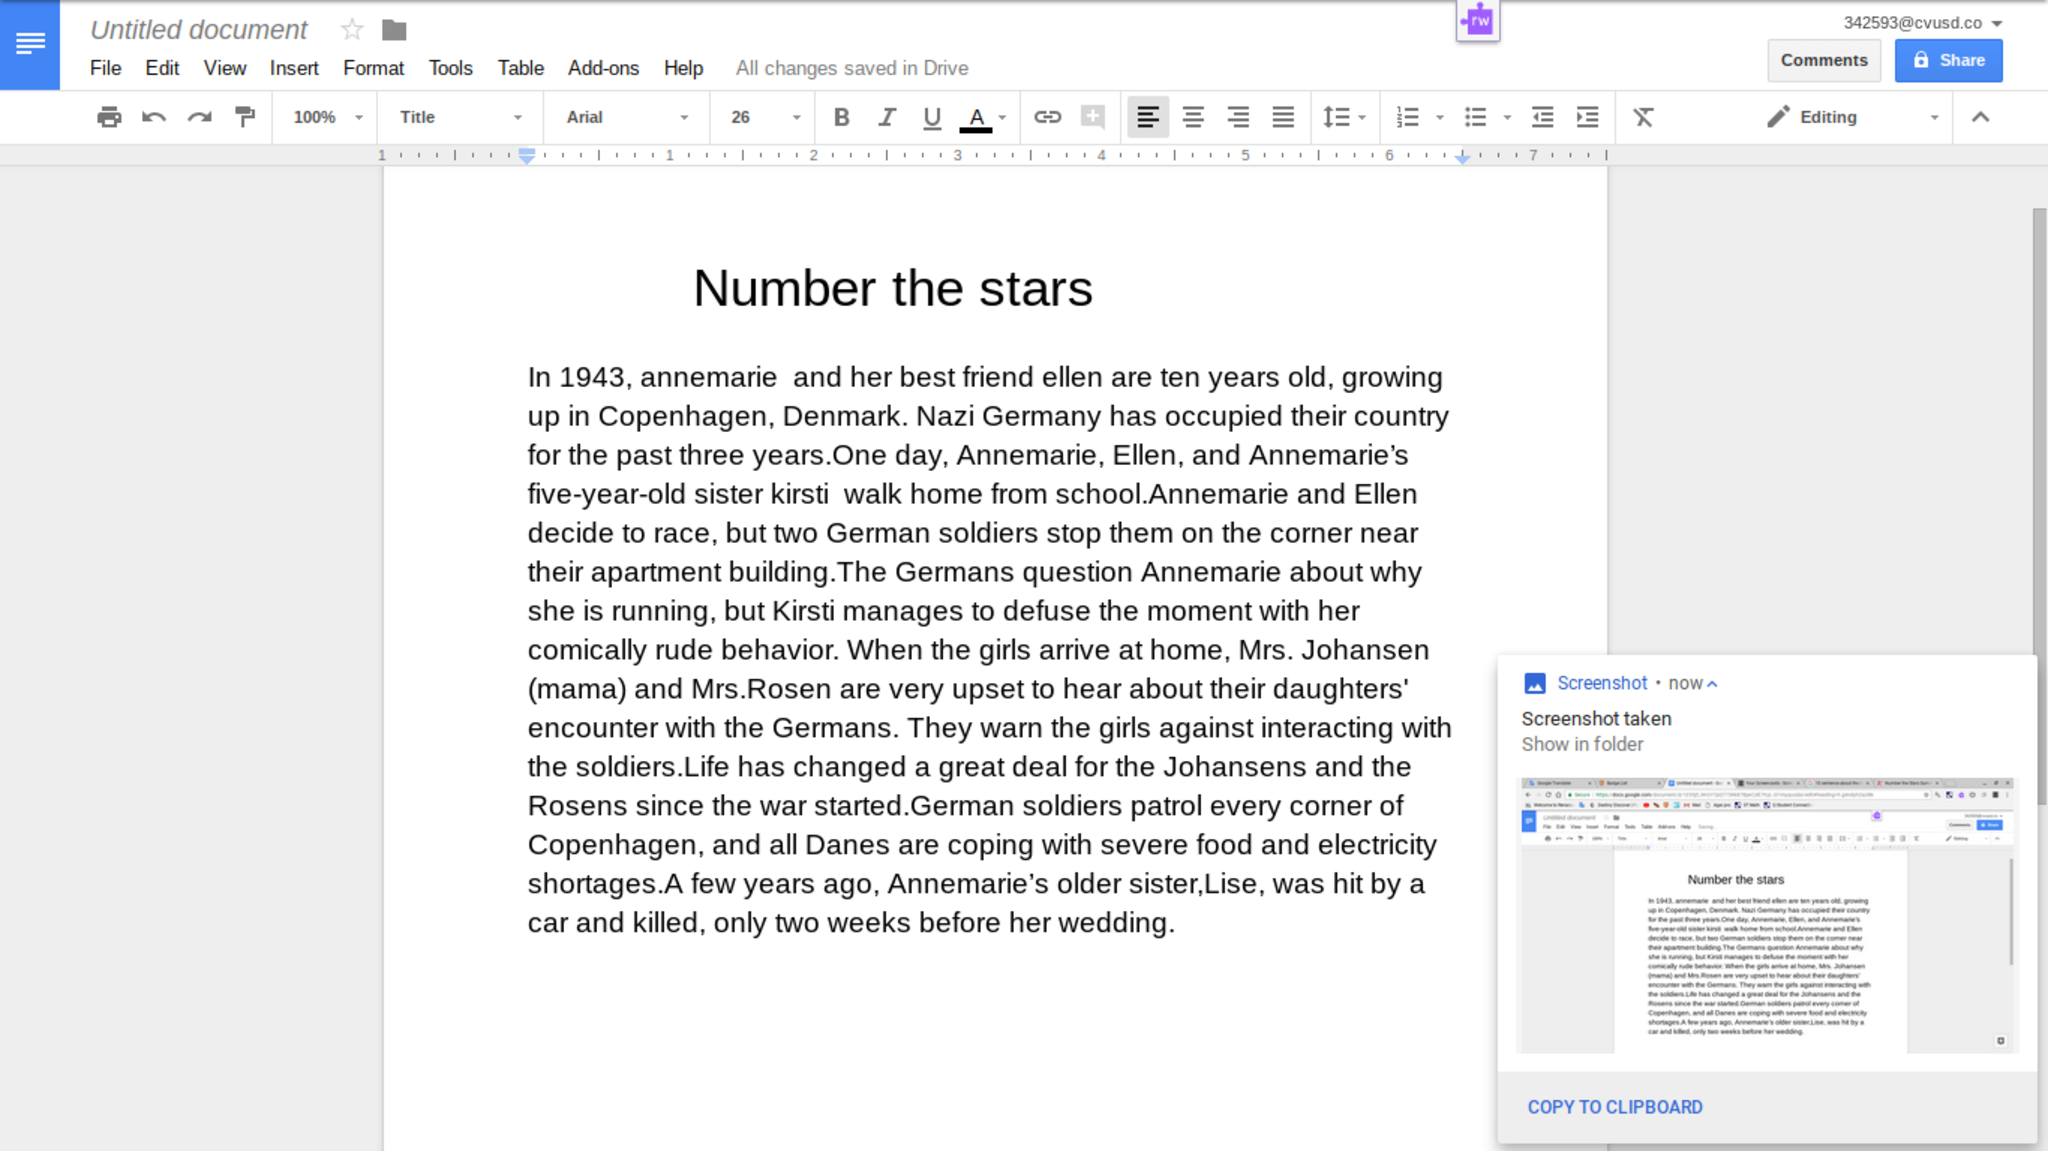
Task: Click the increase indent icon
Action: point(1587,117)
